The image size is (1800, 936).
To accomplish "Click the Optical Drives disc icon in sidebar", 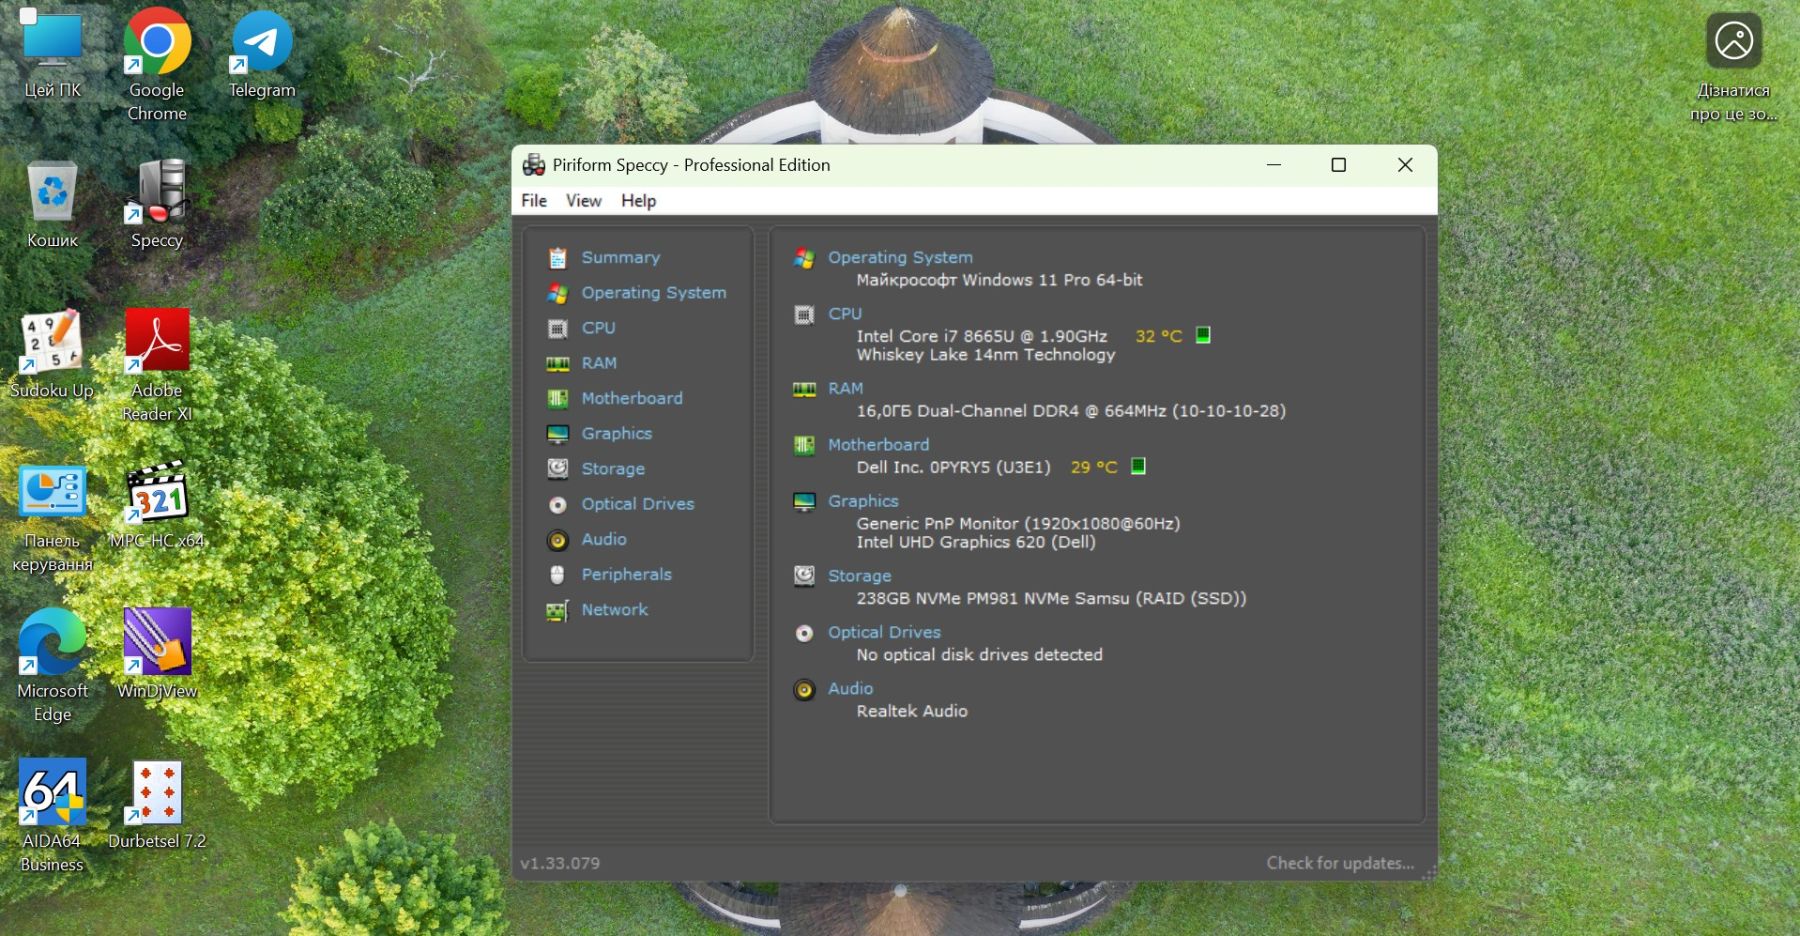I will 557,505.
